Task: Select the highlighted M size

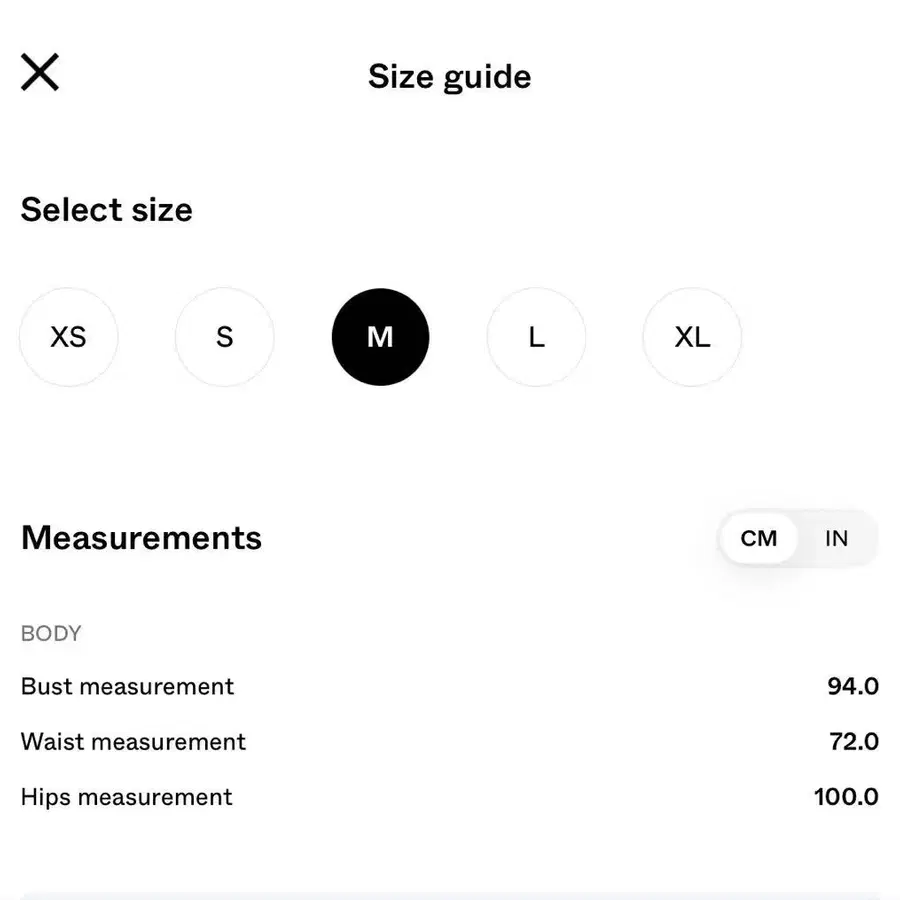Action: 381,337
